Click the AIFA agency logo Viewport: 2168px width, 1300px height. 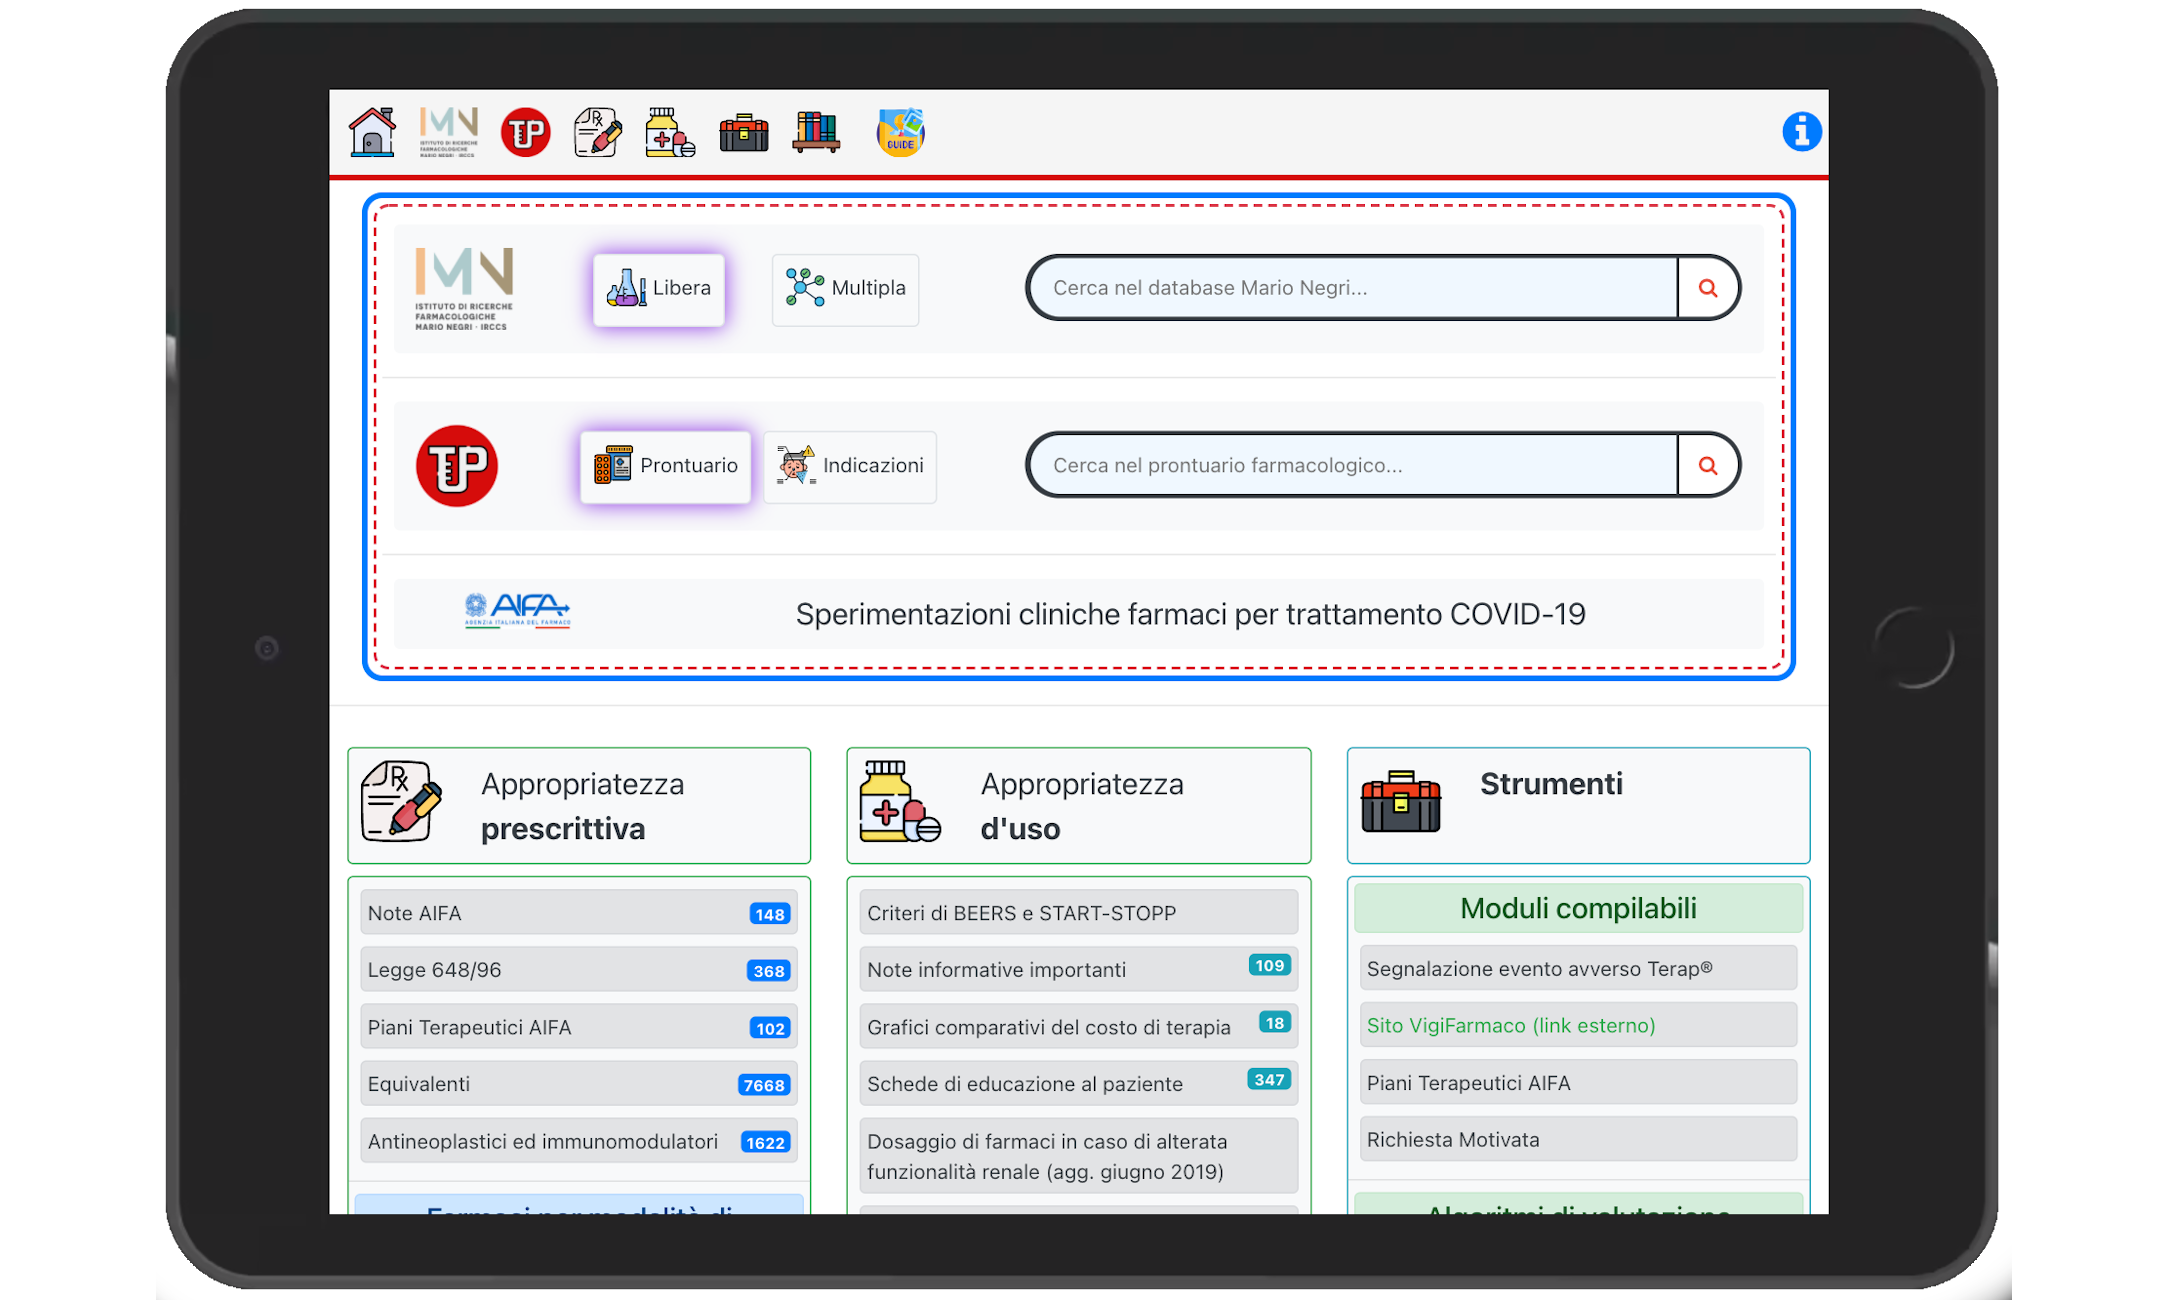click(x=517, y=610)
